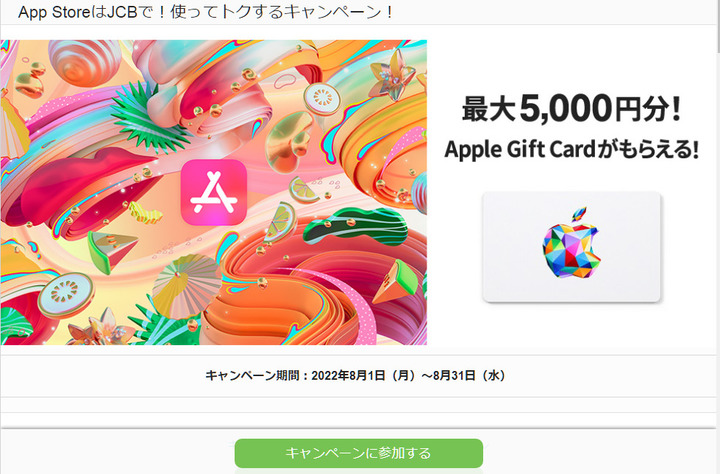Viewport: 720px width, 474px height.
Task: Click the striped sphere at top left
Action: 84,62
